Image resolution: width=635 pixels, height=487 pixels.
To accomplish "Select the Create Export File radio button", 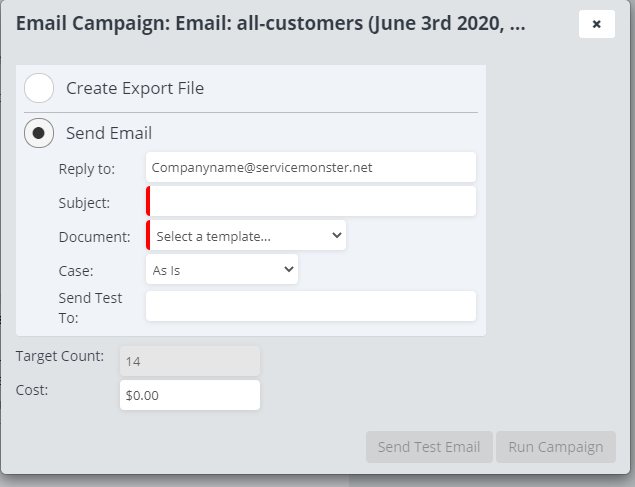I will [x=39, y=88].
